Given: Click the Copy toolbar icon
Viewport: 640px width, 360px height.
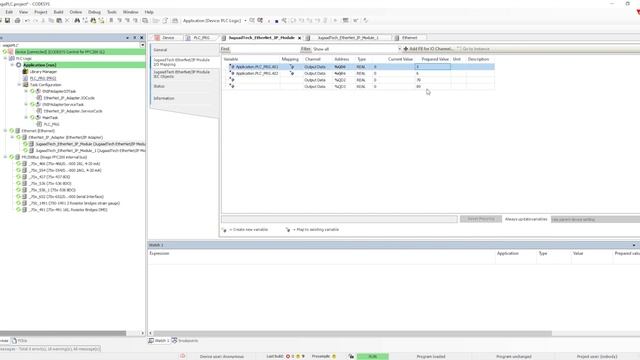Looking at the screenshot, I should (x=51, y=20).
